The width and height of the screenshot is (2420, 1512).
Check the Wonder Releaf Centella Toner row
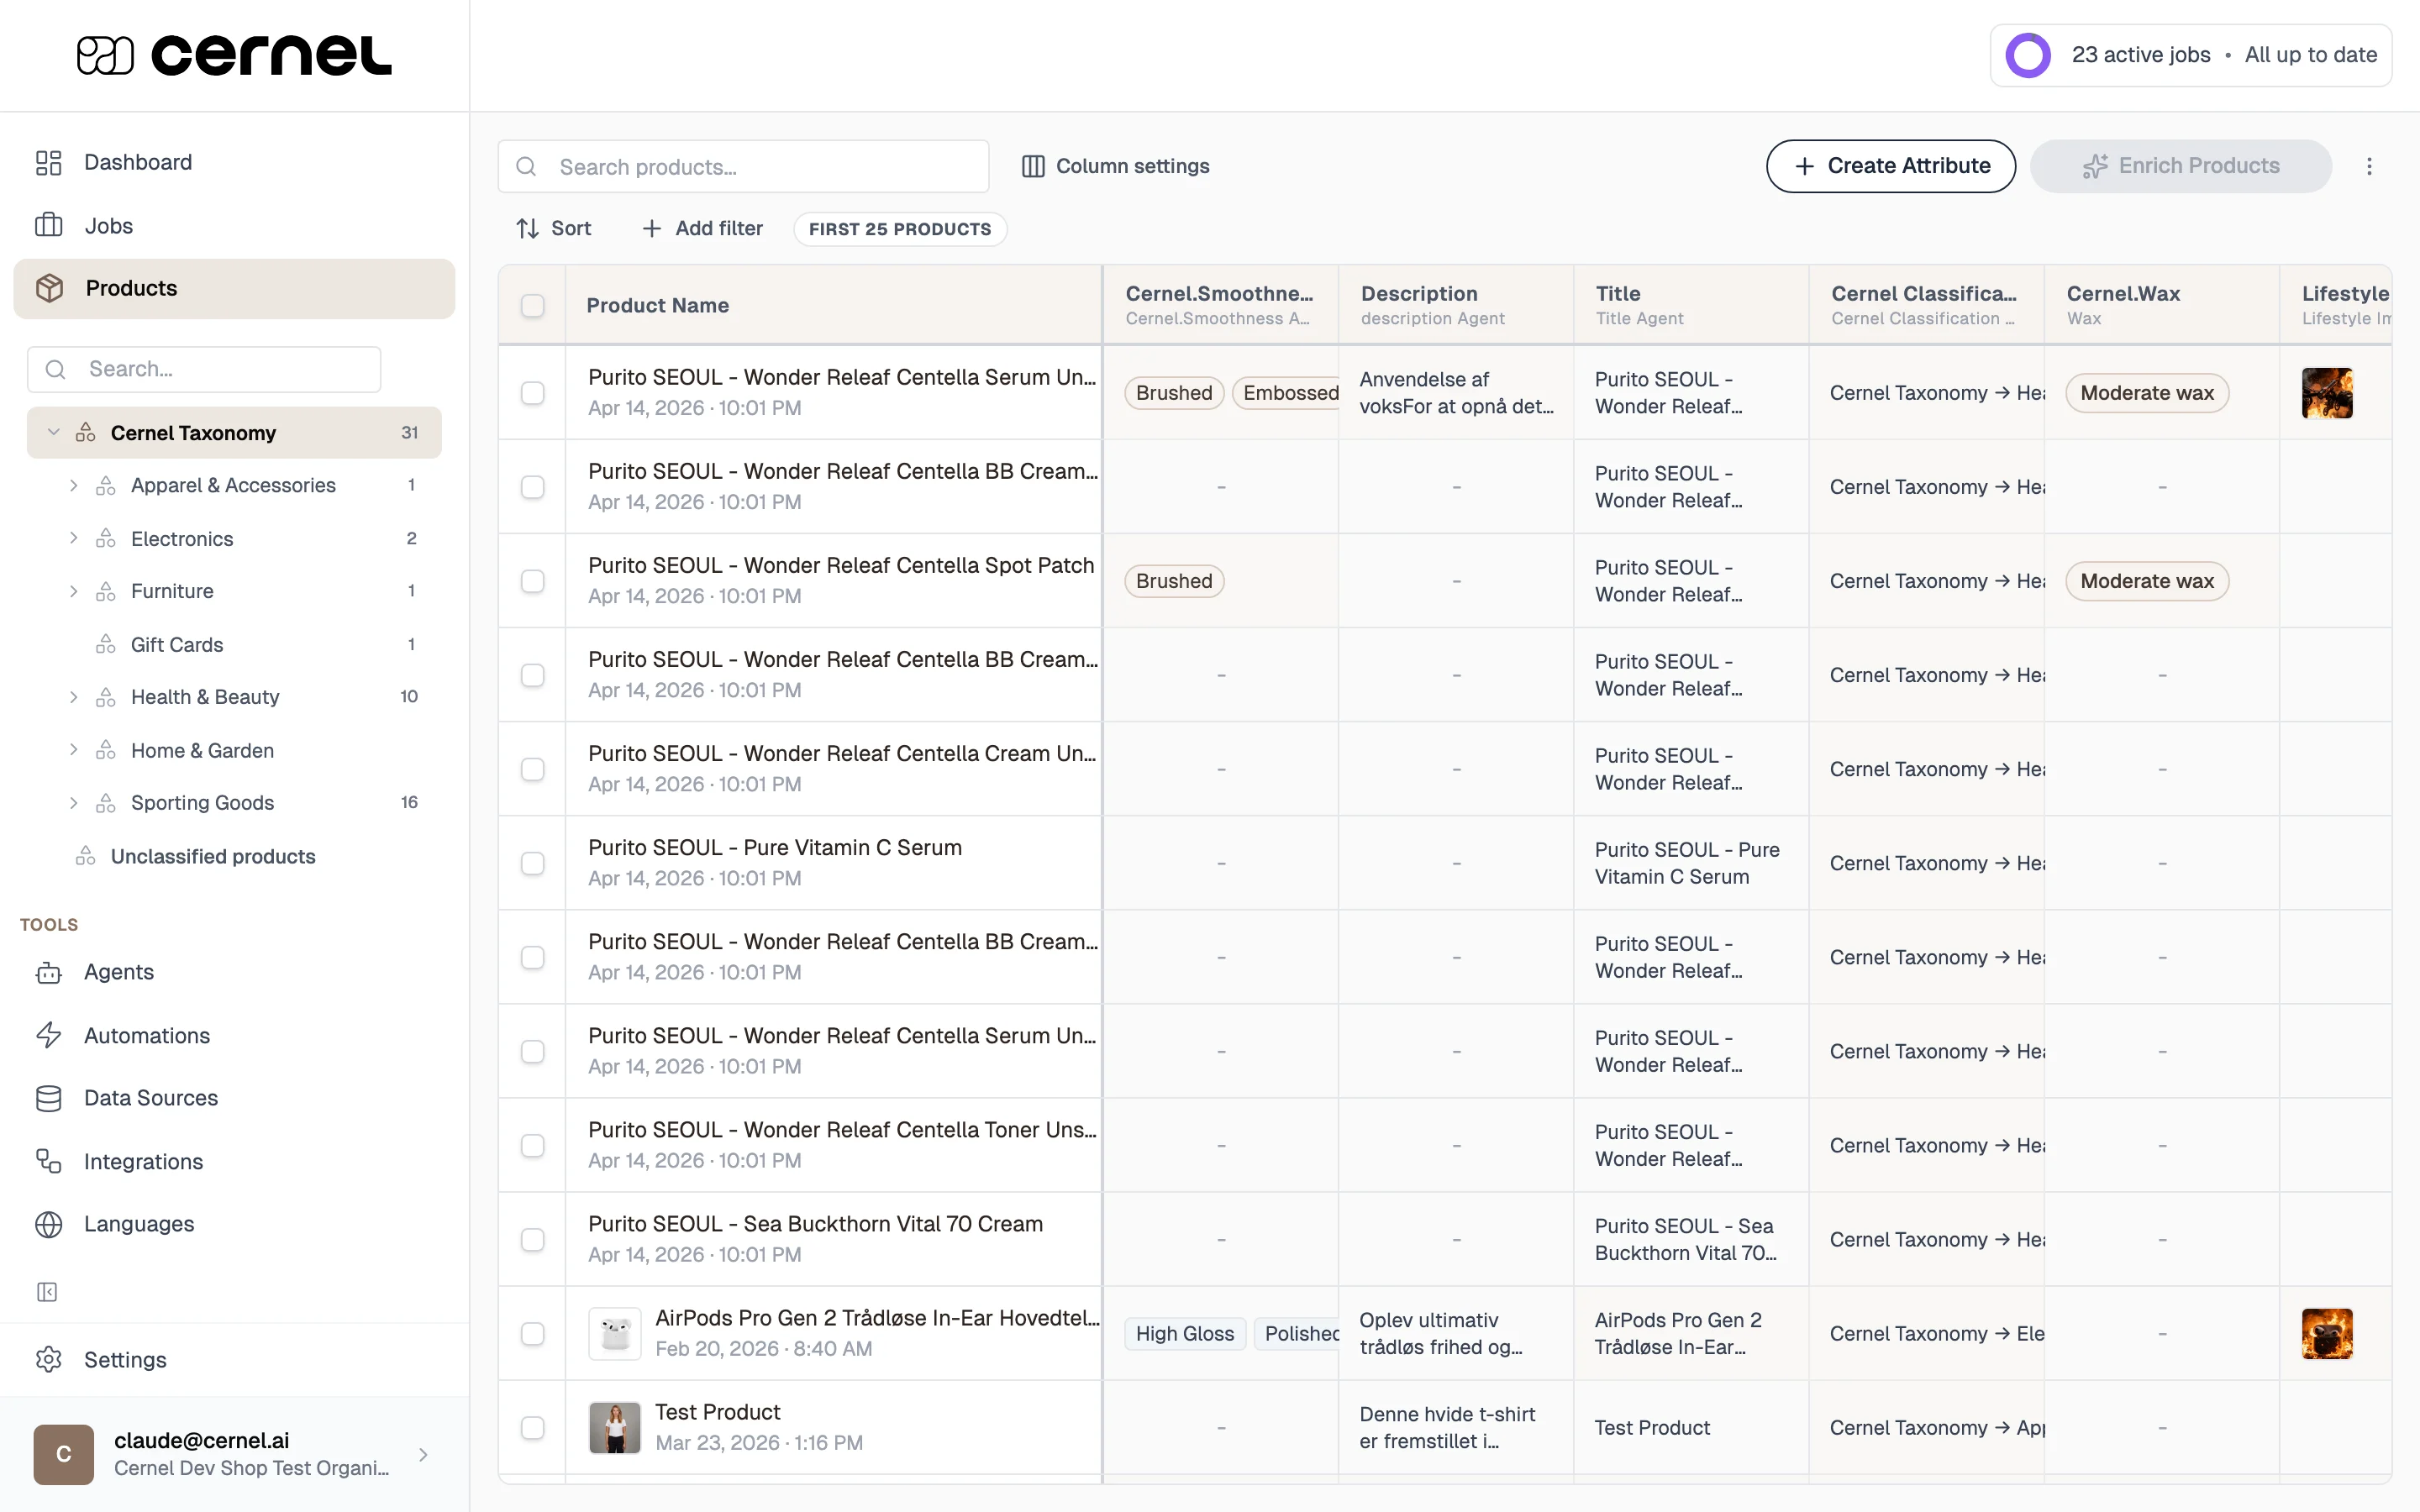533,1146
